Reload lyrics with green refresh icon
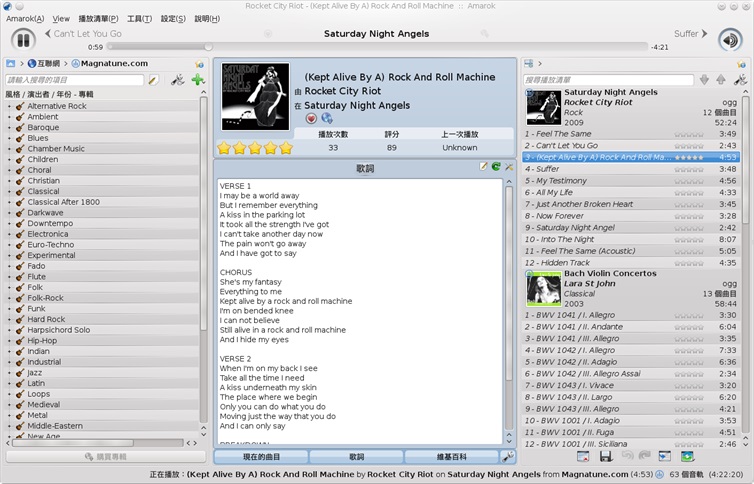 (x=496, y=167)
